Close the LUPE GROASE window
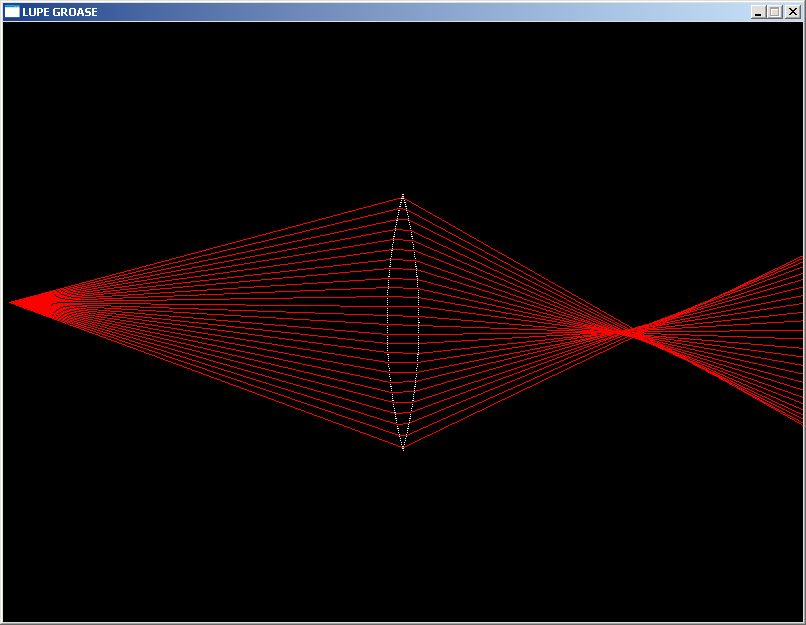This screenshot has height=625, width=806. [793, 12]
